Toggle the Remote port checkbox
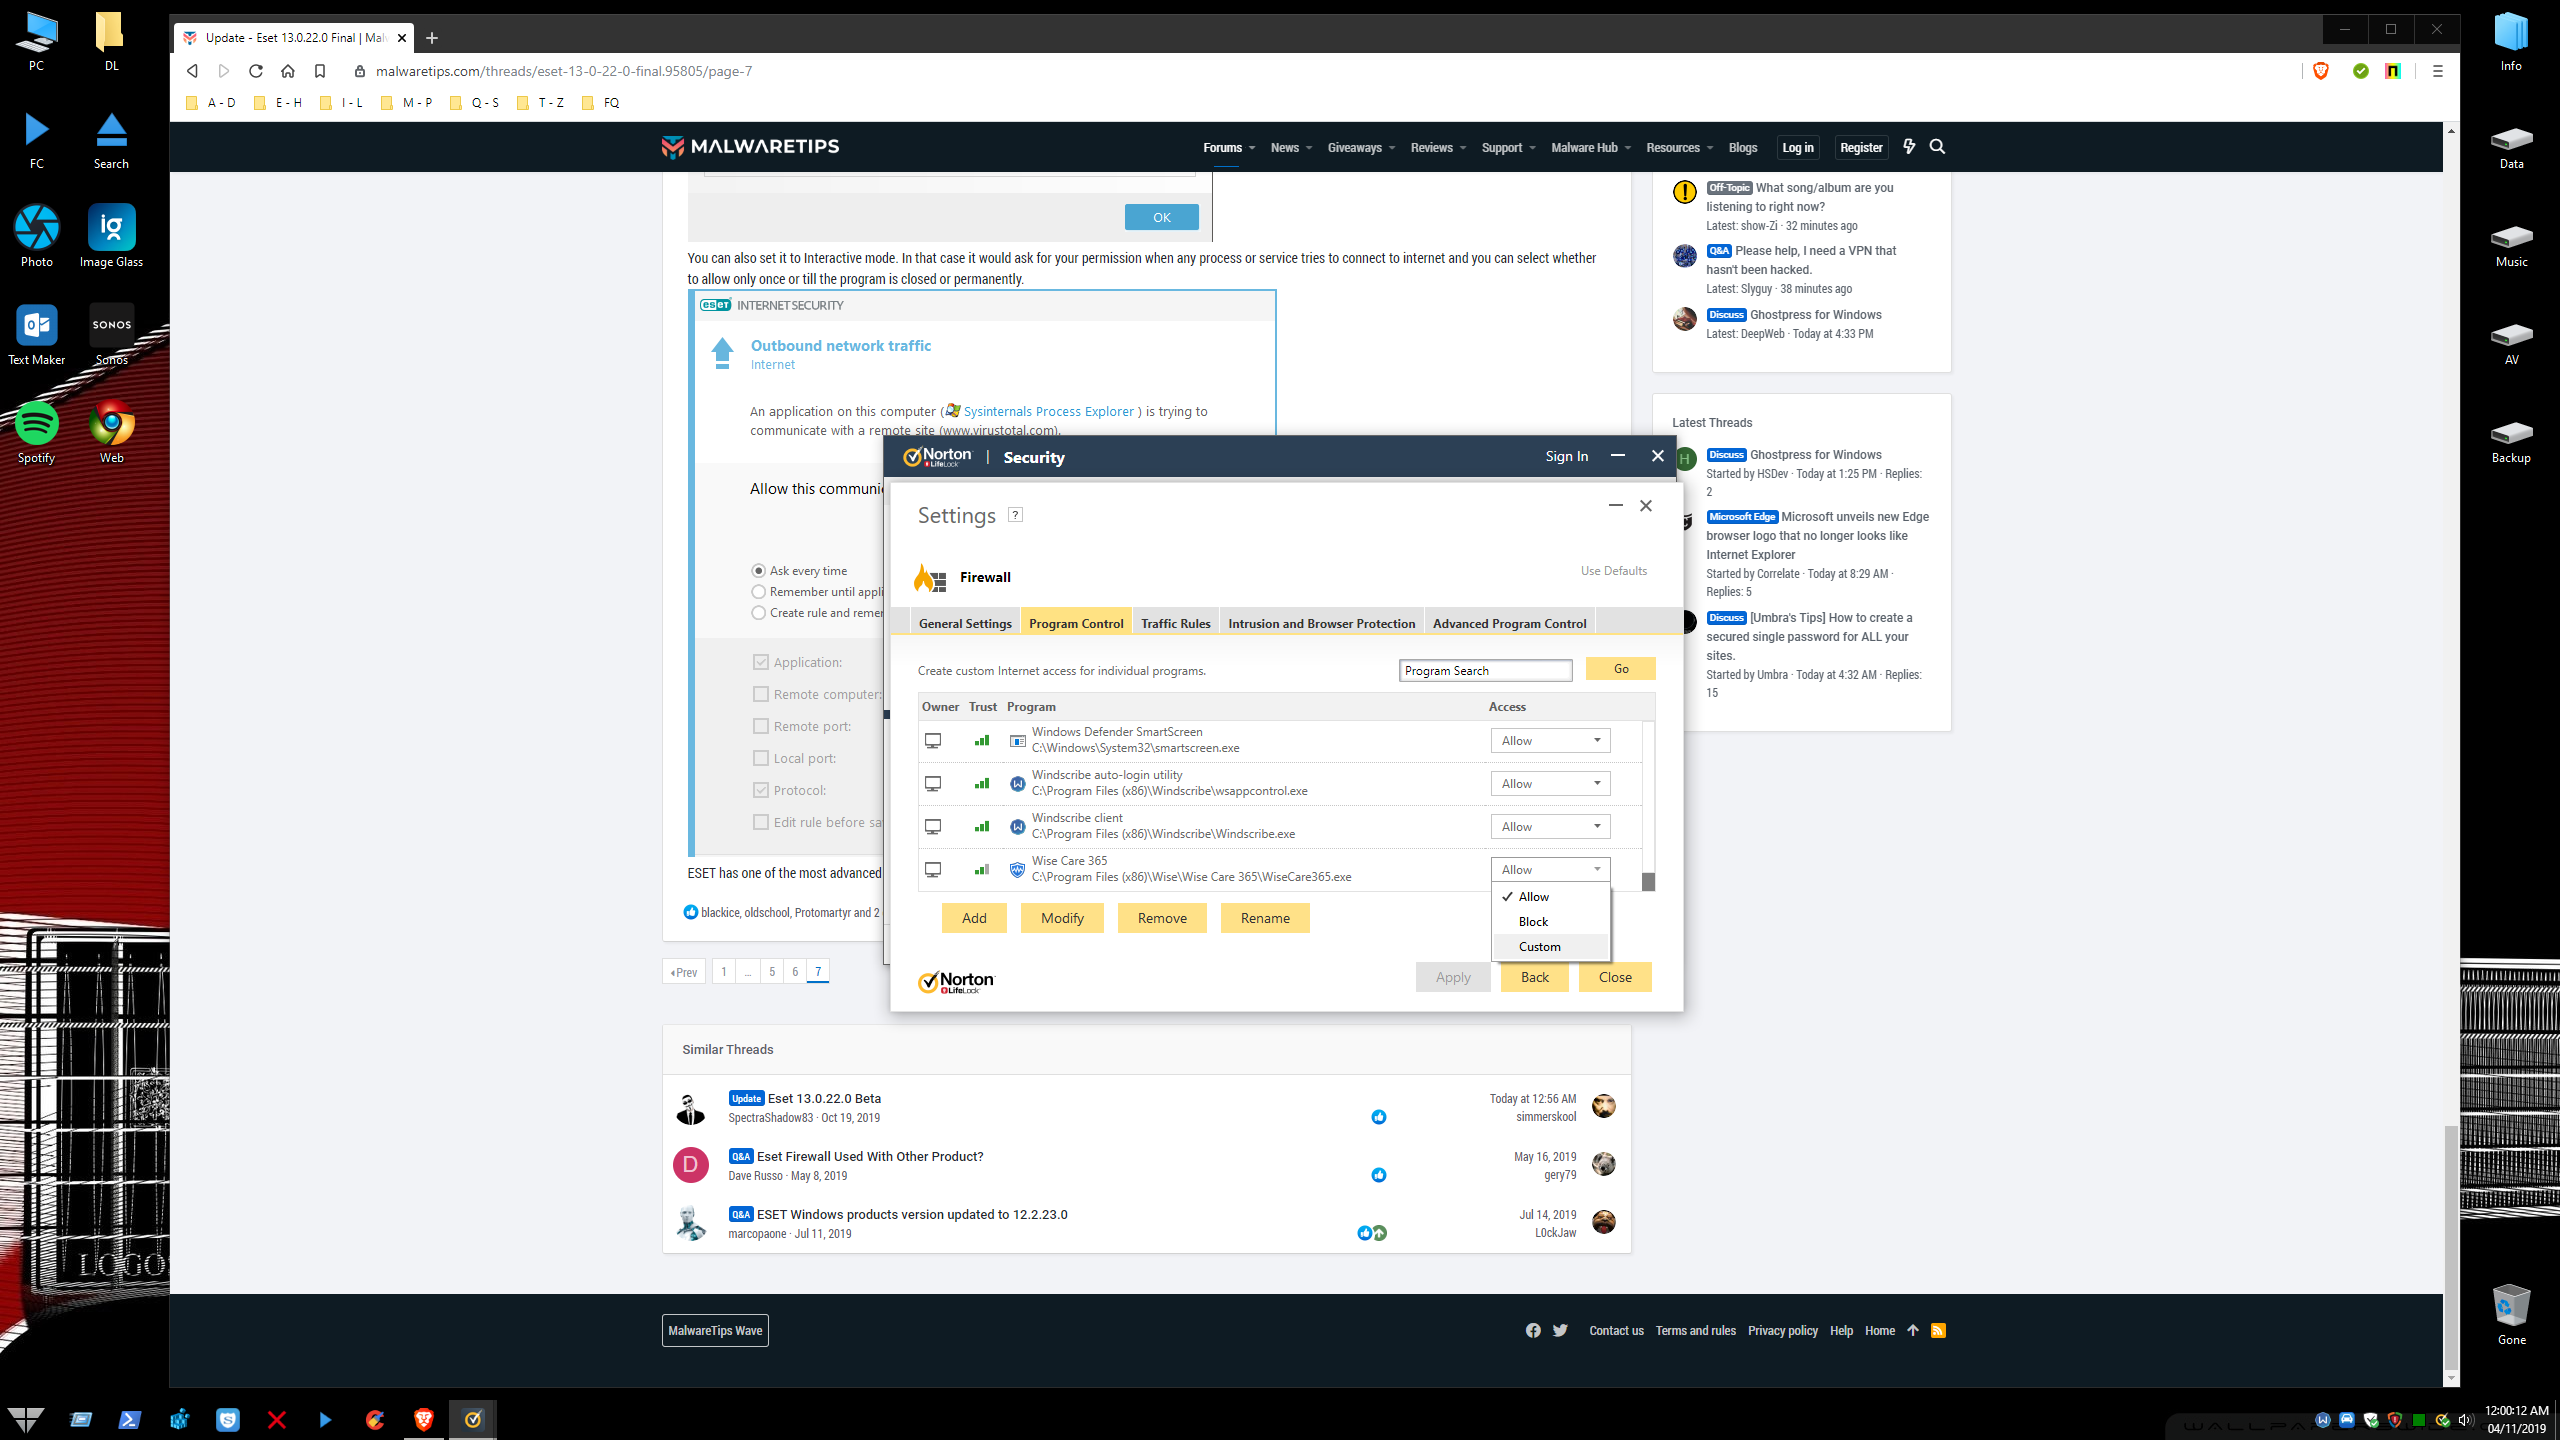The height and width of the screenshot is (1440, 2560). [x=761, y=726]
